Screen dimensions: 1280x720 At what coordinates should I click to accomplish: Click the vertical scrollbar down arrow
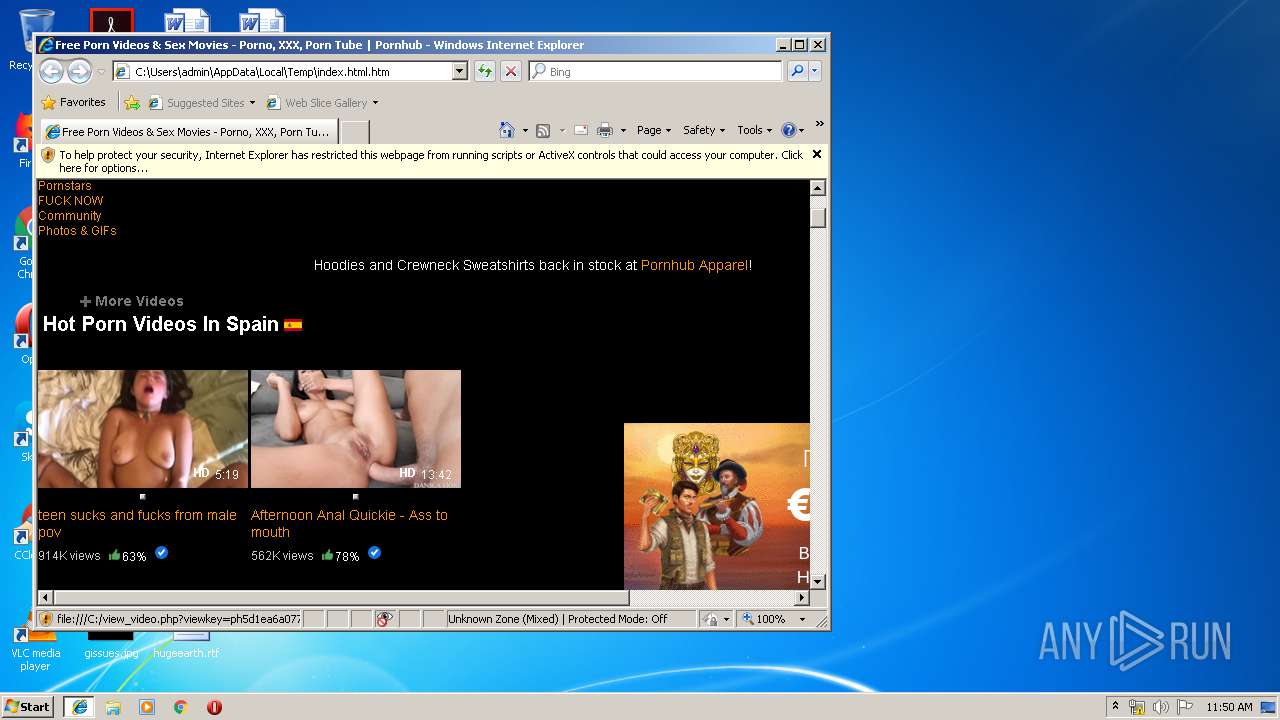(x=818, y=581)
